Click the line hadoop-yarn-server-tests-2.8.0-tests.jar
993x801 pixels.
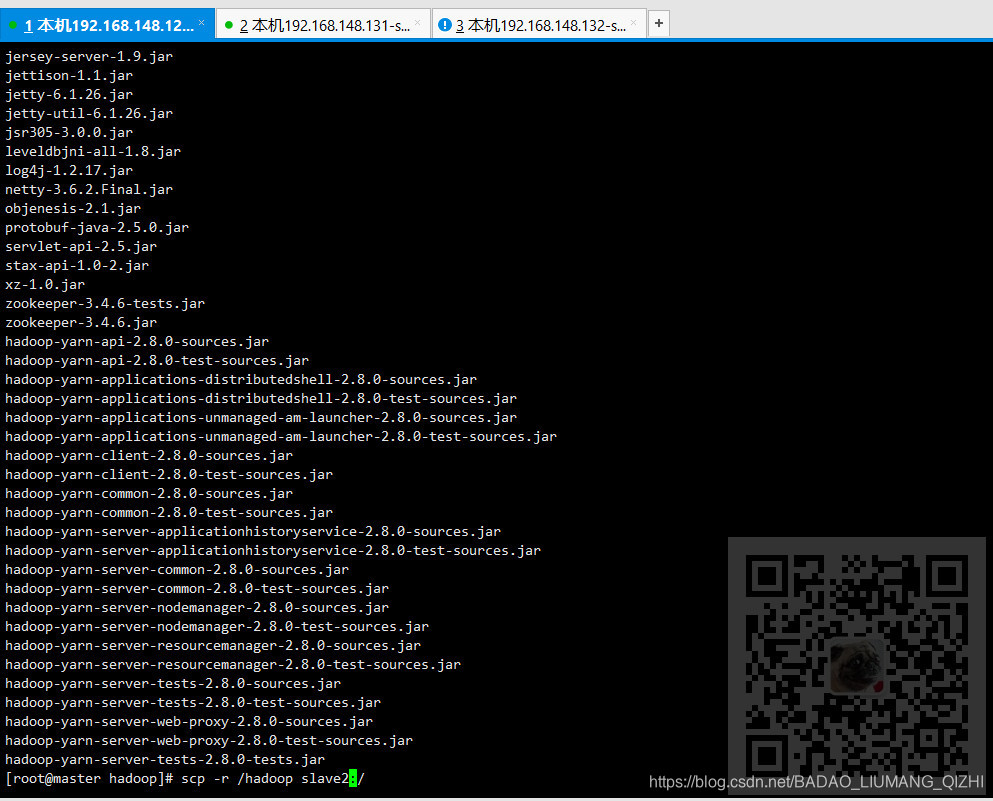(x=165, y=759)
